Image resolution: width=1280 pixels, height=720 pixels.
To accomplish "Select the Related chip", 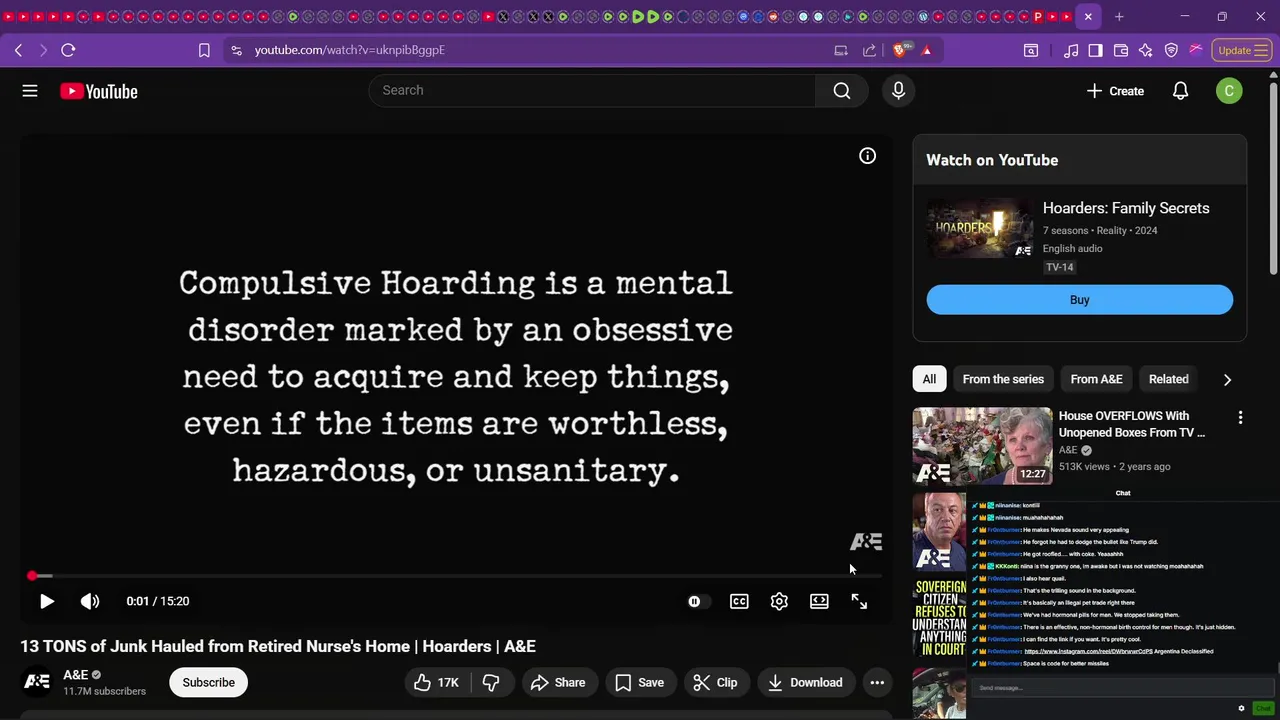I will pyautogui.click(x=1168, y=379).
